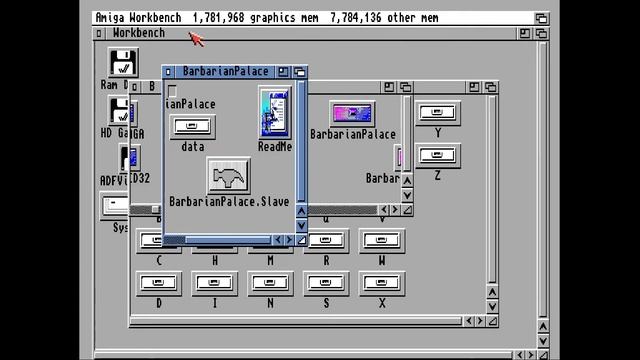
Task: Click up arrow of the drawers window
Action: (492, 292)
